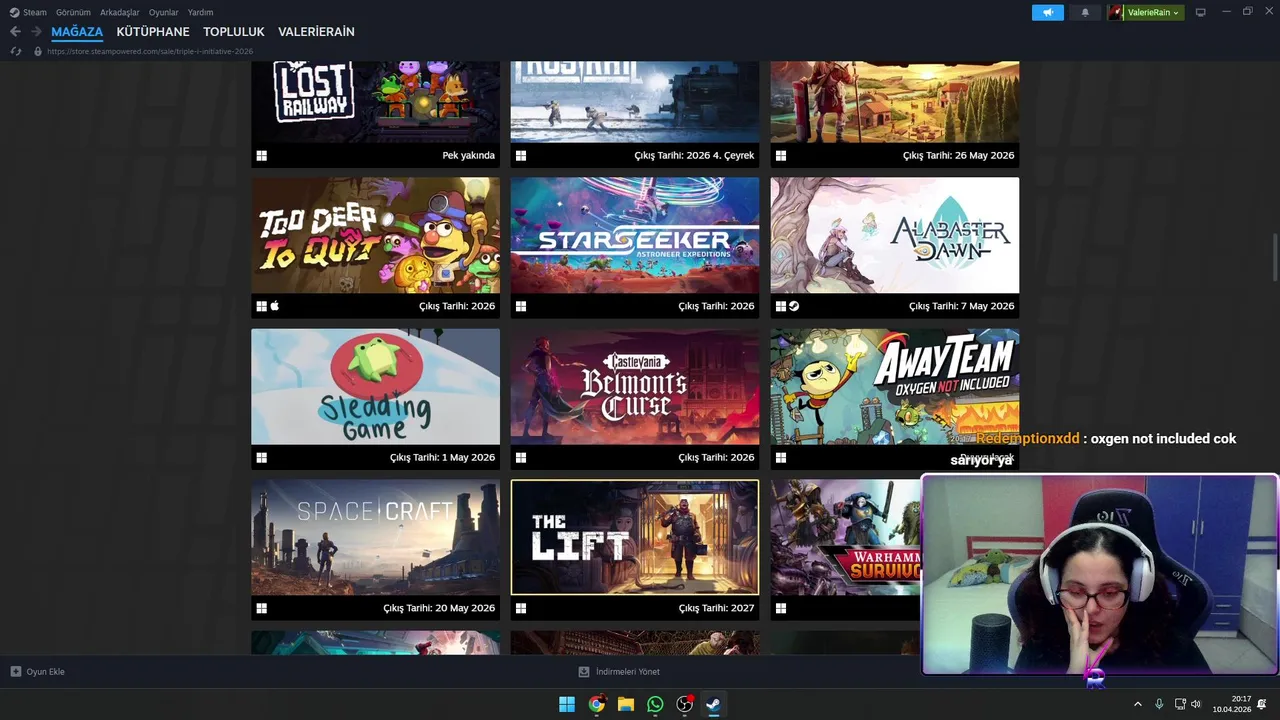The image size is (1280, 720).
Task: Switch to Big Picture mode icon
Action: point(1201,12)
